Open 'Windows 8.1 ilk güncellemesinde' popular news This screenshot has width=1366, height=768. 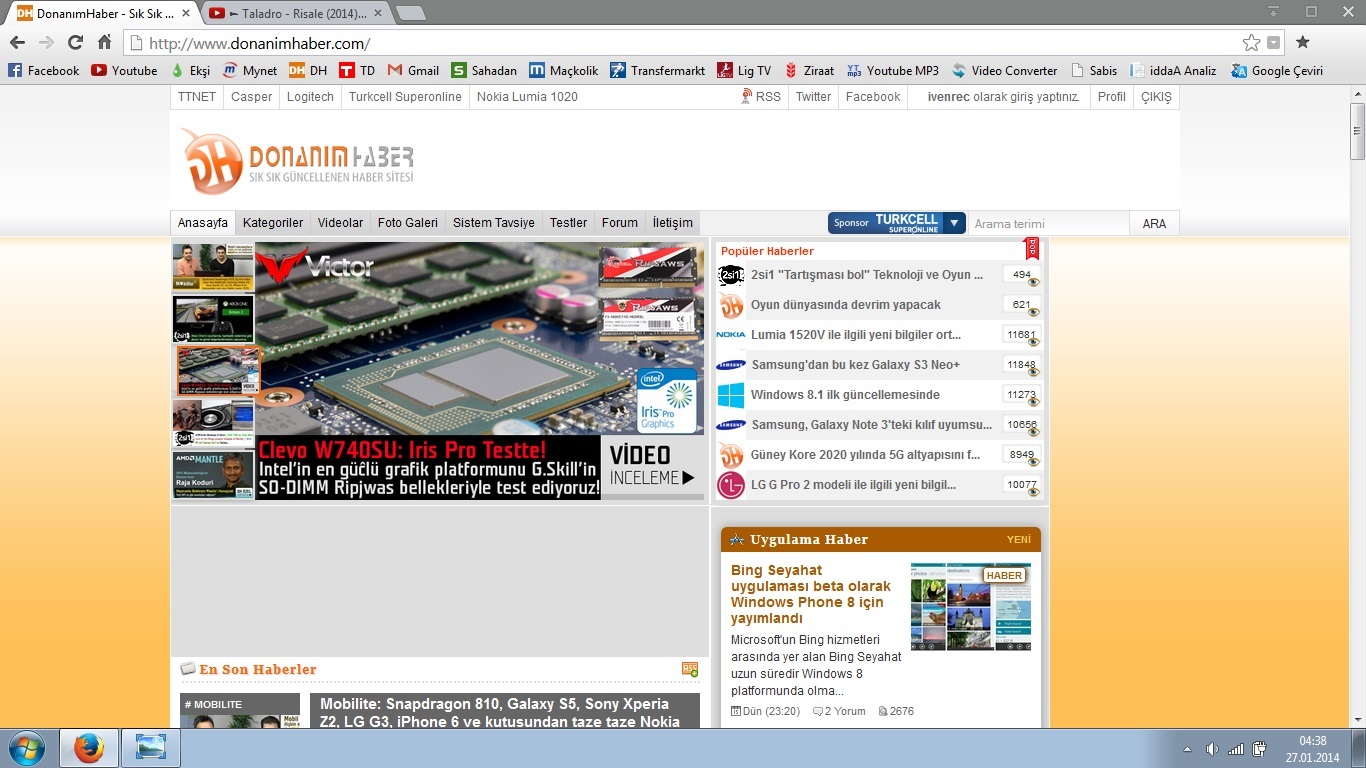pyautogui.click(x=845, y=395)
